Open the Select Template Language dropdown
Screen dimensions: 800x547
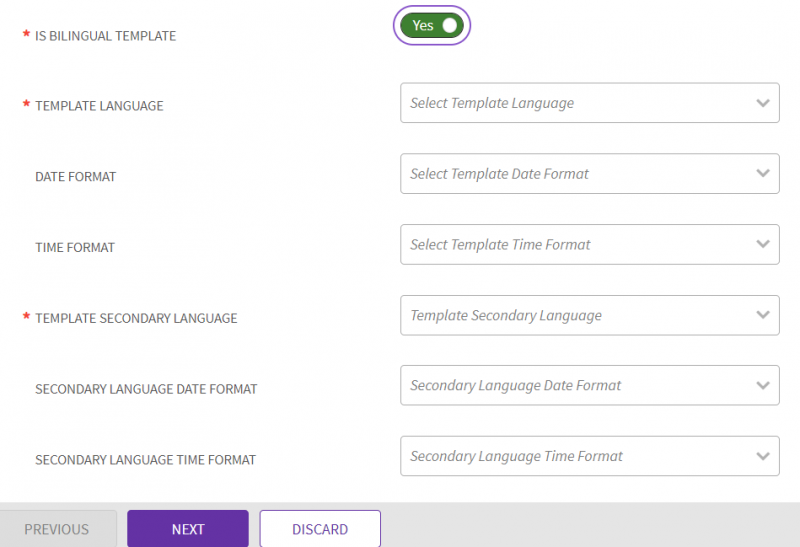click(x=590, y=103)
